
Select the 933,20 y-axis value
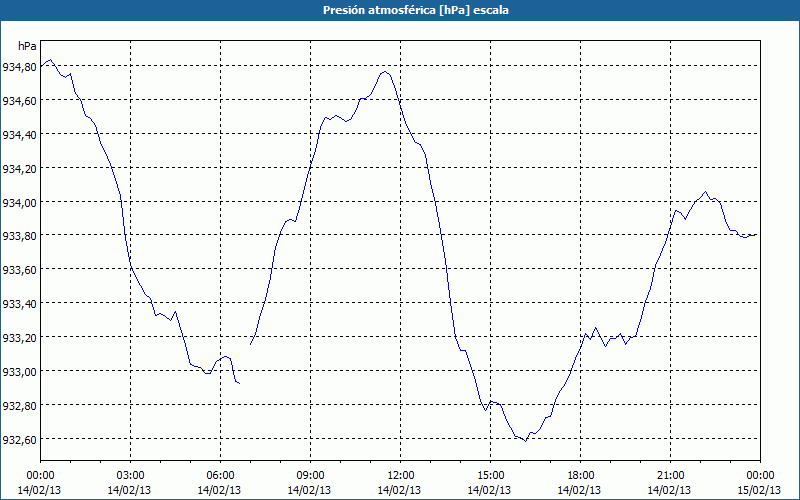(19, 337)
